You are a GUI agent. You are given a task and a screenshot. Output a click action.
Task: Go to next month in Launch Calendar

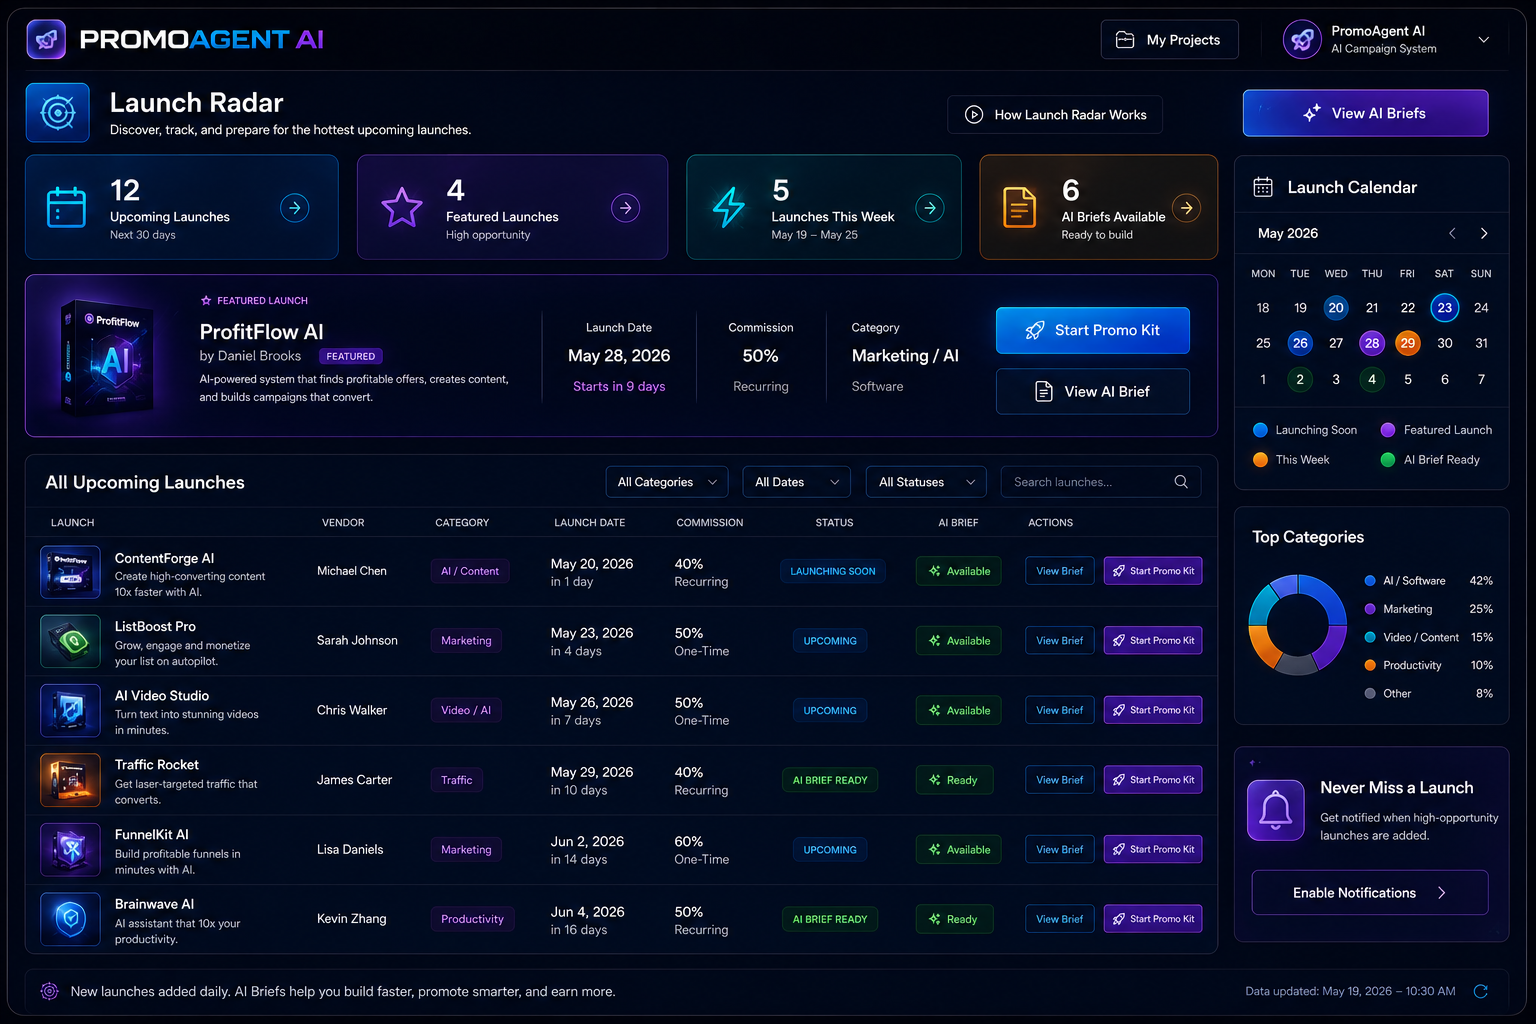point(1484,233)
